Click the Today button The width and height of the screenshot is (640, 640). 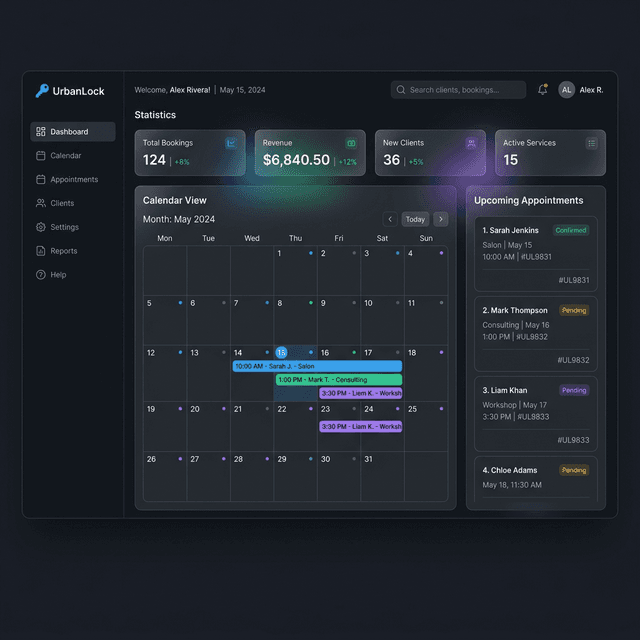(416, 219)
